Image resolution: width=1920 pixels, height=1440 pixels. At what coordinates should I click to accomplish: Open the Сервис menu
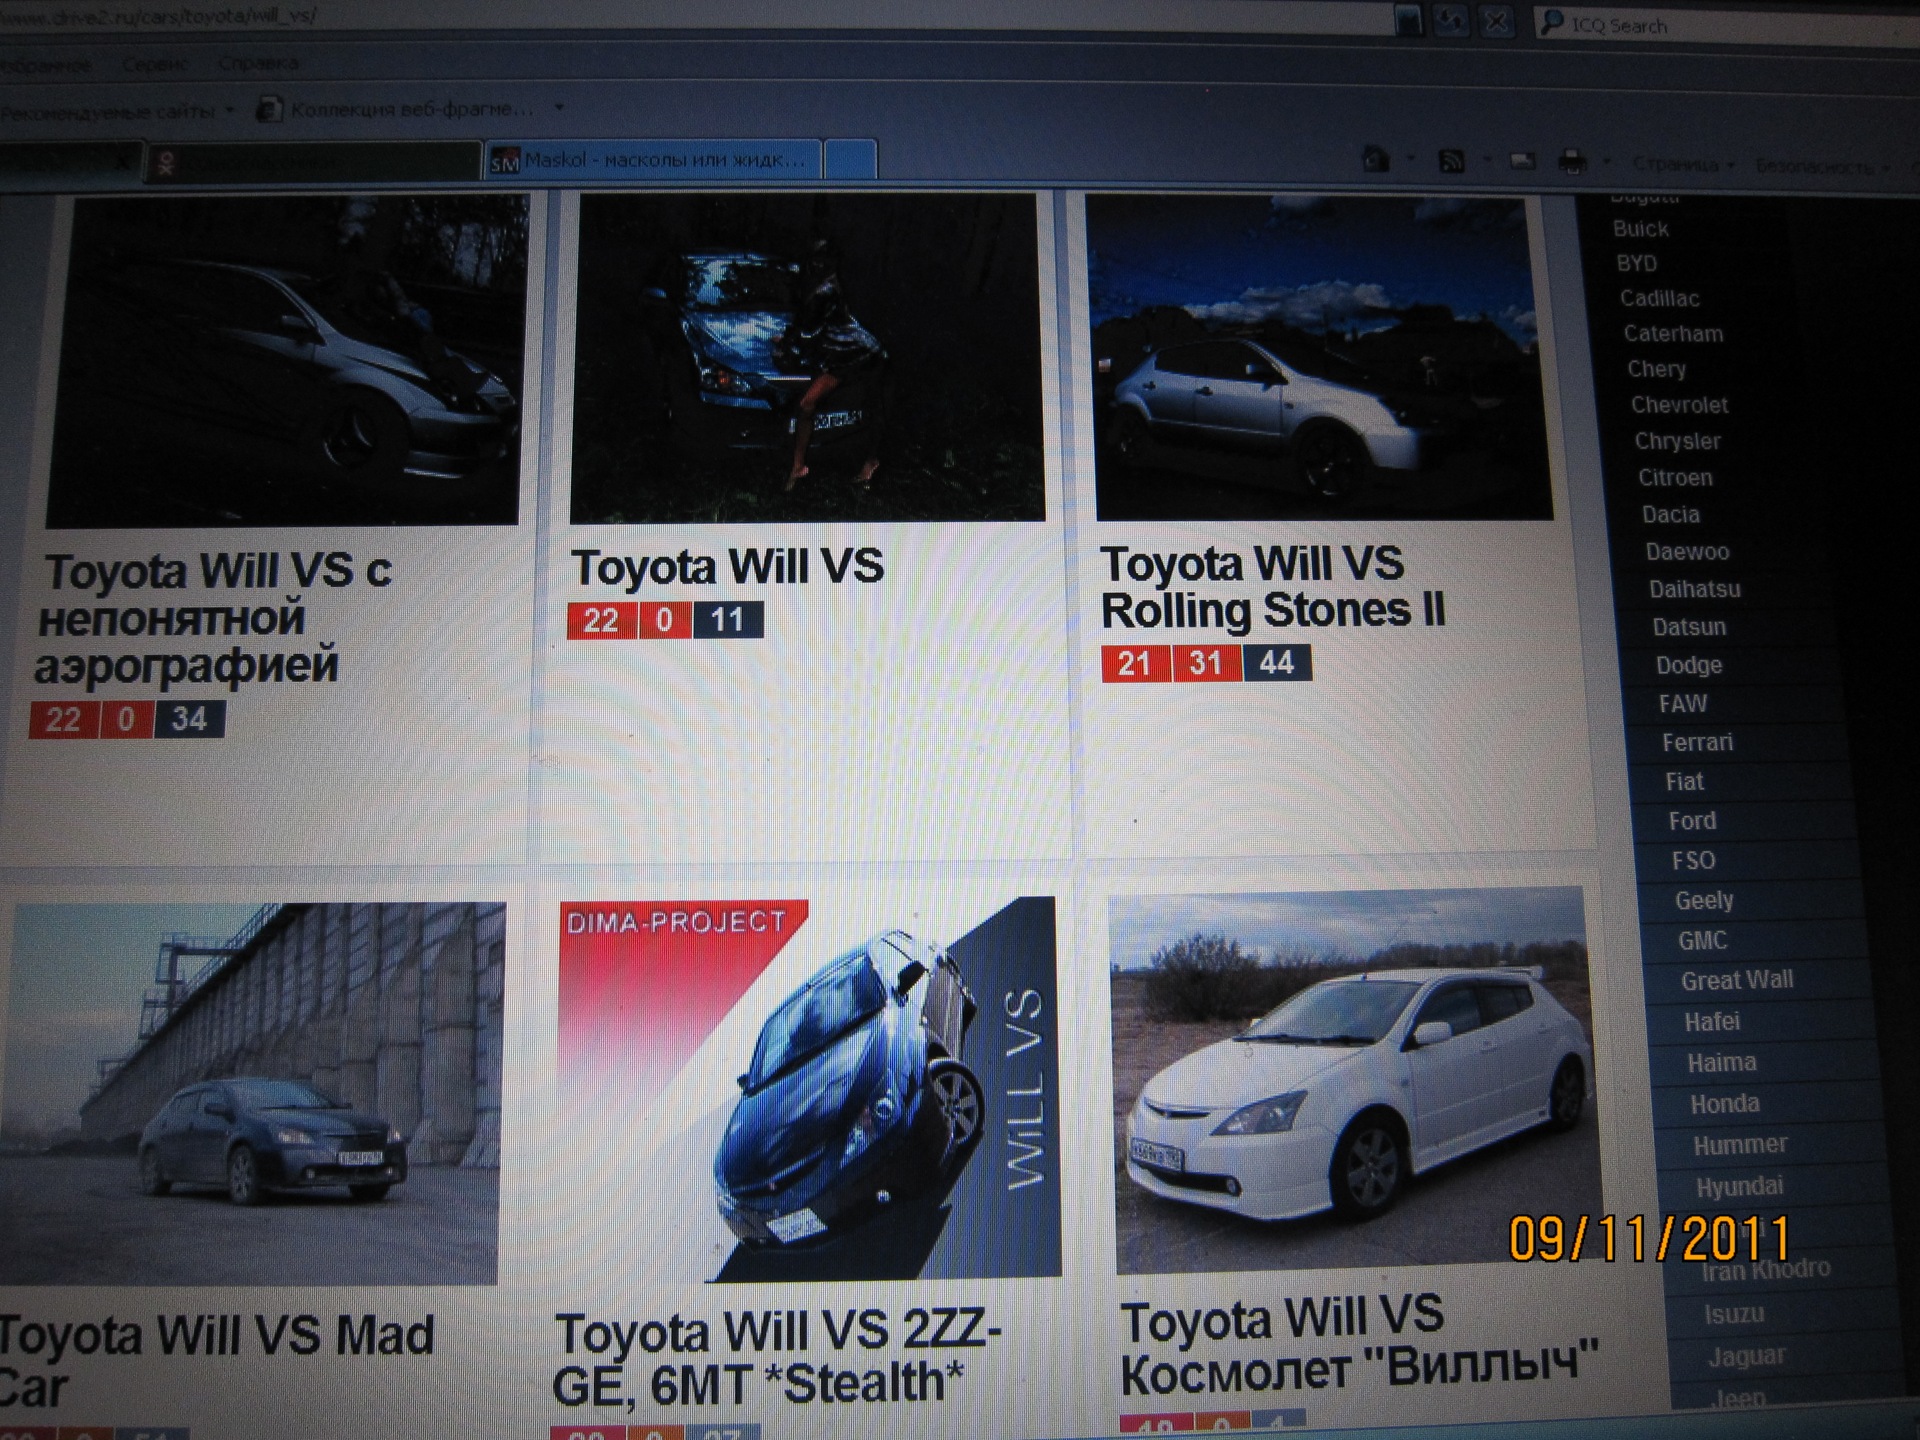coord(154,62)
